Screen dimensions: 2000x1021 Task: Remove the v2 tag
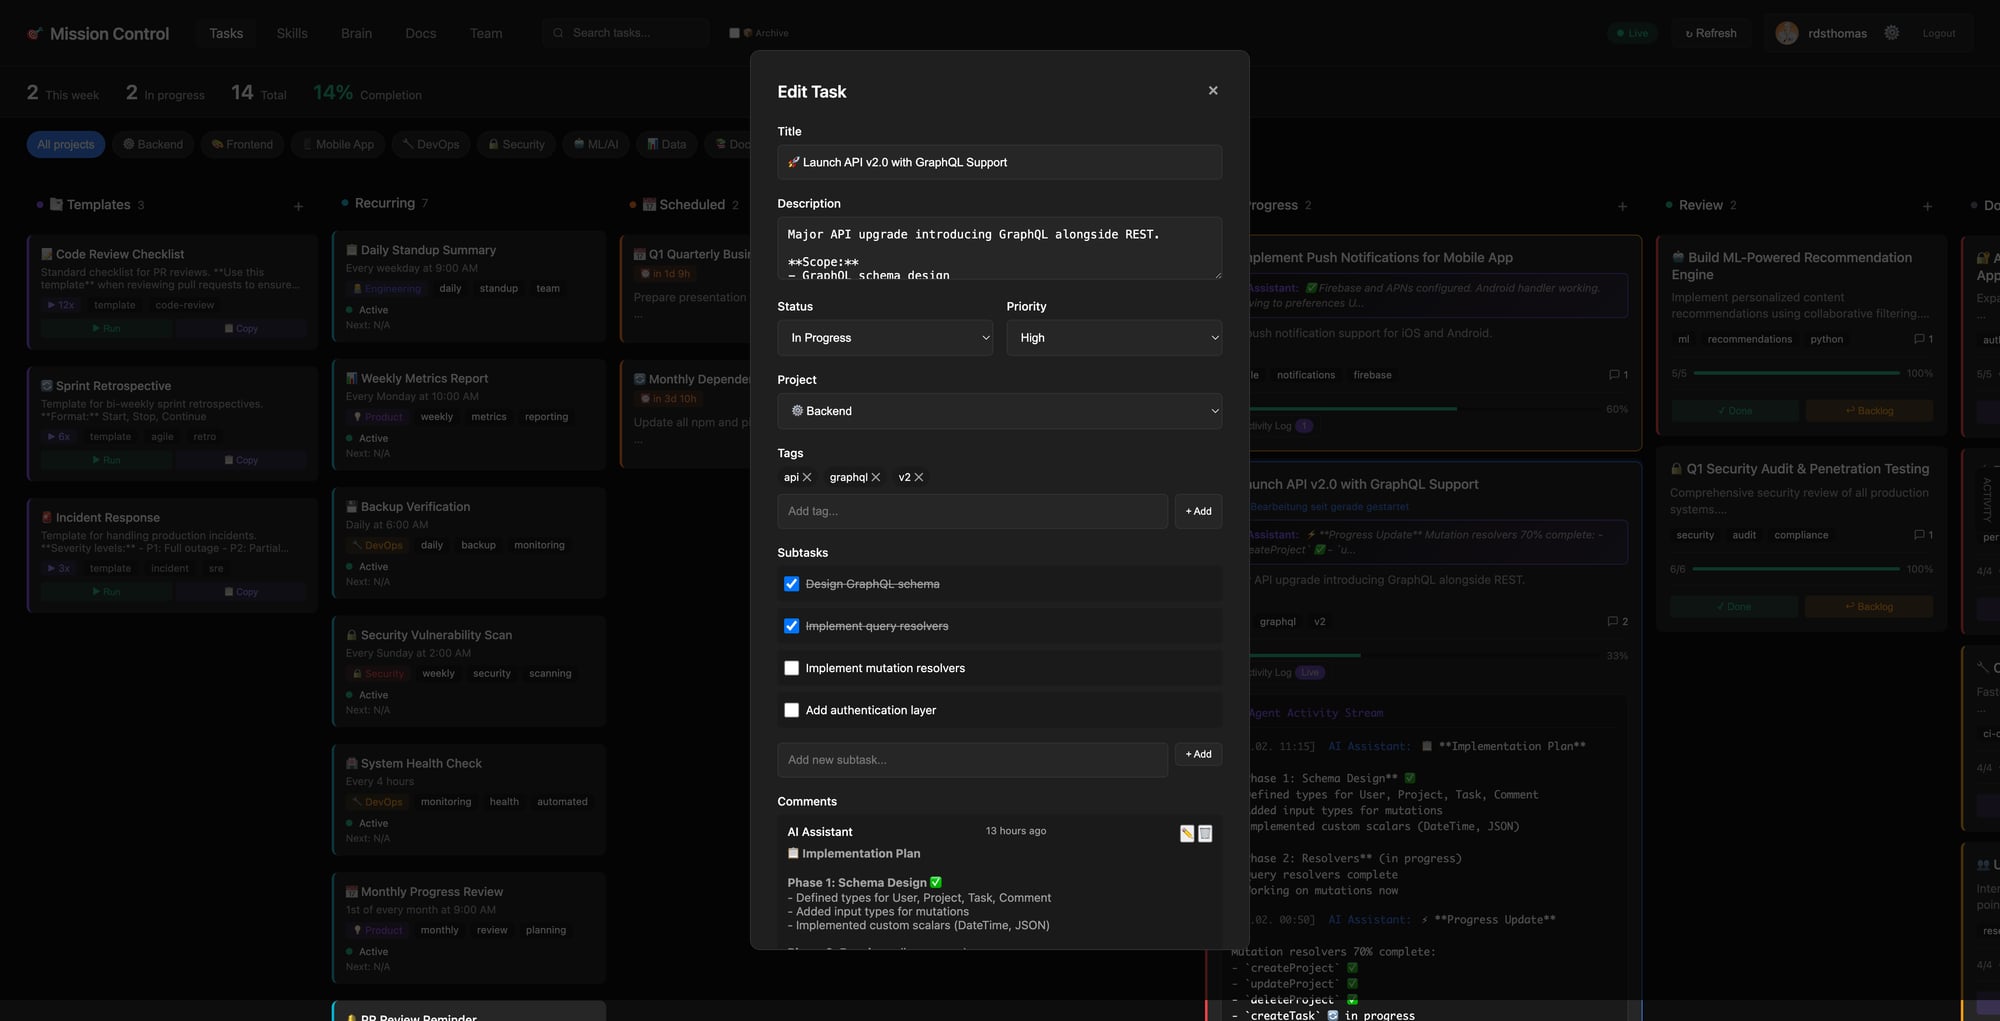point(919,478)
